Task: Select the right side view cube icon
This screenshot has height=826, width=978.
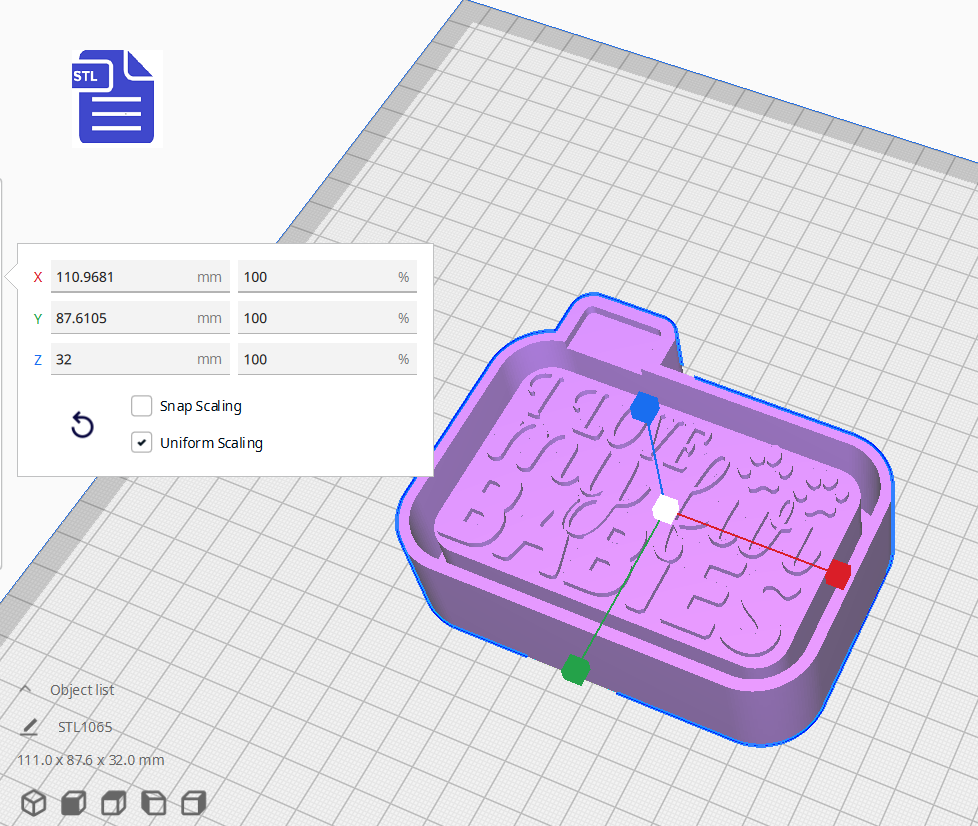Action: [x=193, y=802]
